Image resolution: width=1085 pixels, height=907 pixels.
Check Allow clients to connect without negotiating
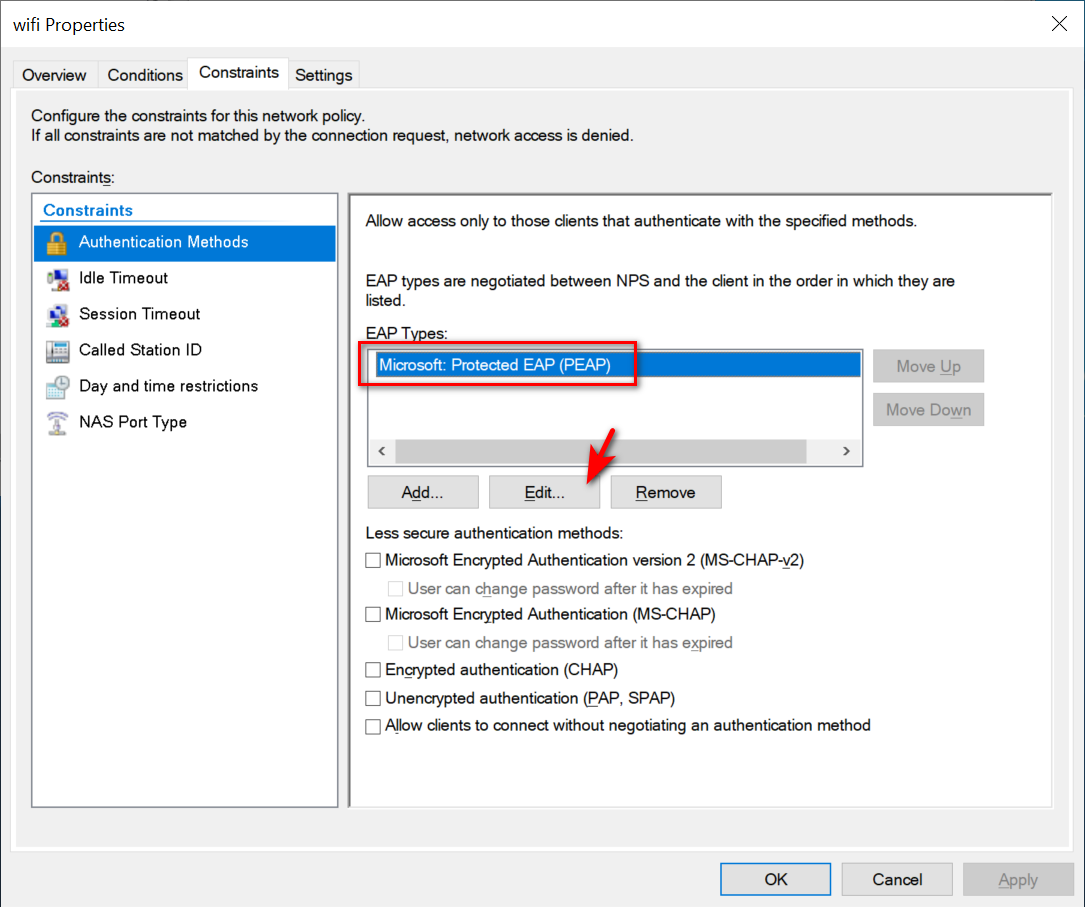tap(373, 726)
